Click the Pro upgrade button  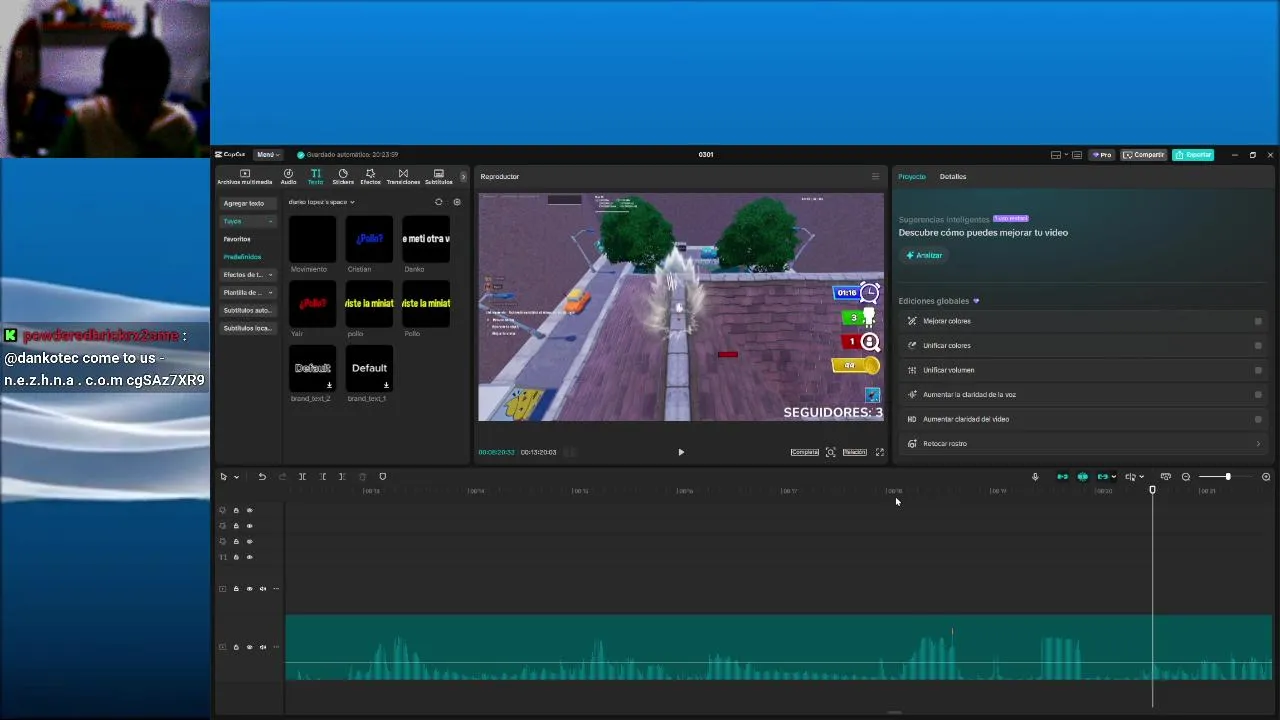tap(1103, 155)
